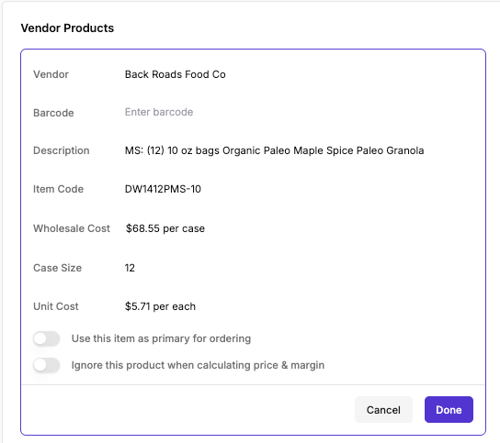Screen dimensions: 500x443
Task: Click the Wholesale Cost label
Action: (72, 228)
